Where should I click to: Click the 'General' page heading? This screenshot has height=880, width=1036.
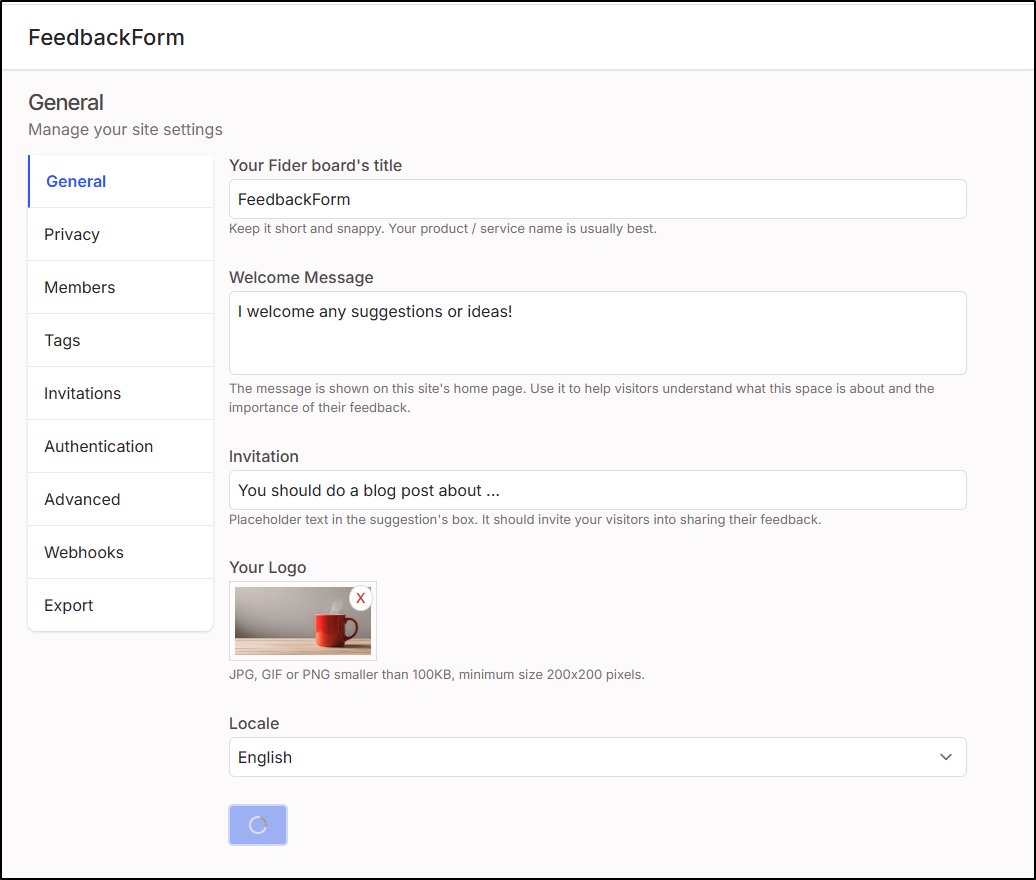click(66, 102)
